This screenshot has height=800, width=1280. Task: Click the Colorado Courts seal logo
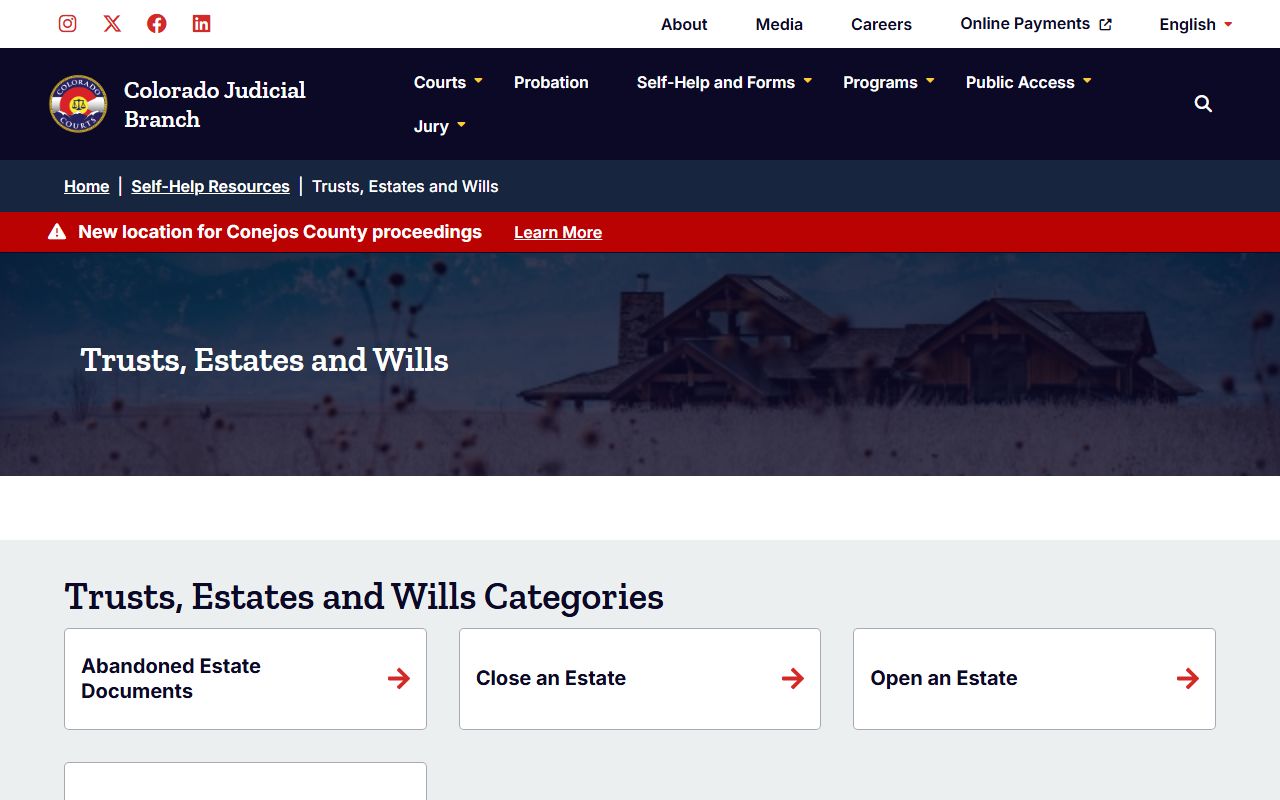78,104
